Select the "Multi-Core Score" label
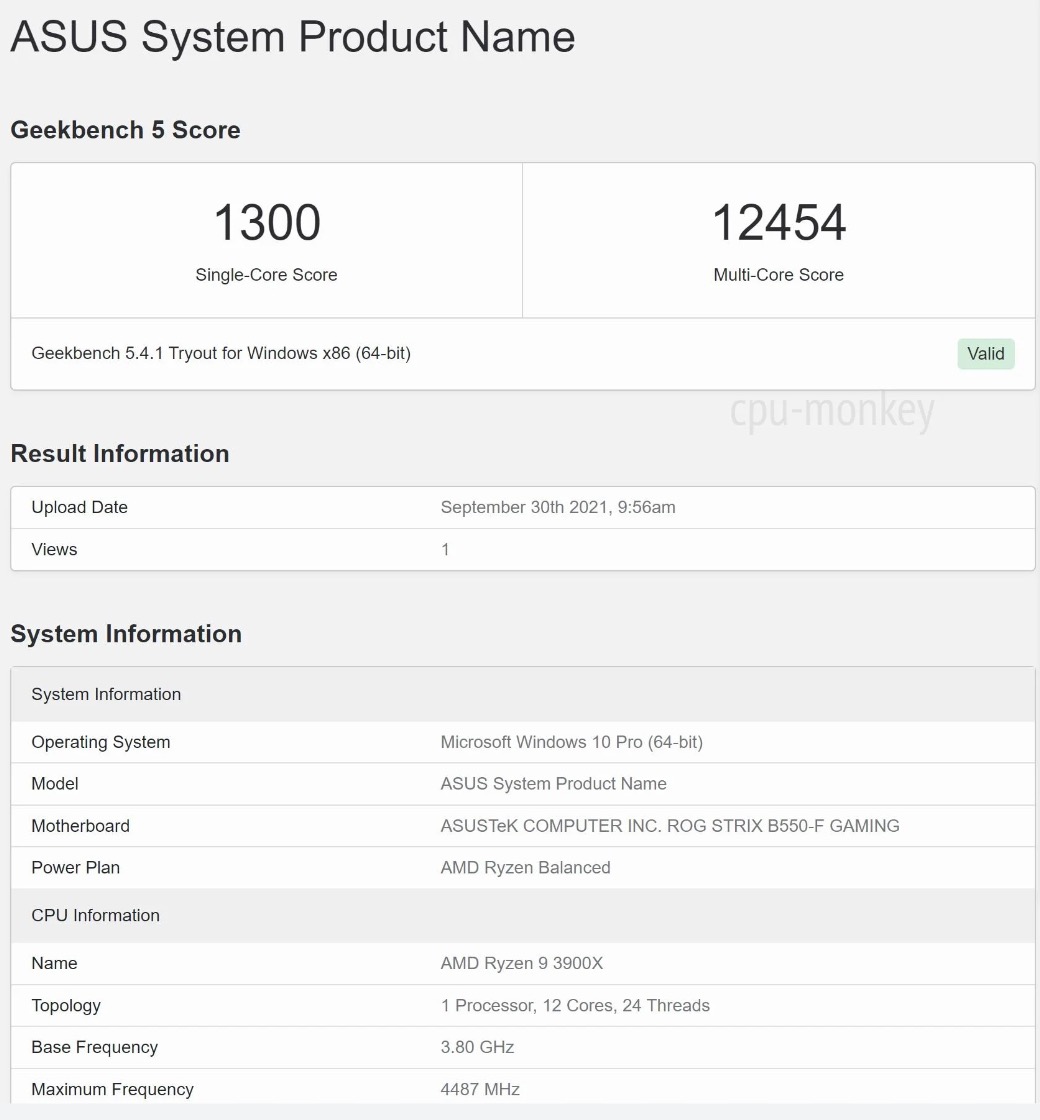 (779, 275)
